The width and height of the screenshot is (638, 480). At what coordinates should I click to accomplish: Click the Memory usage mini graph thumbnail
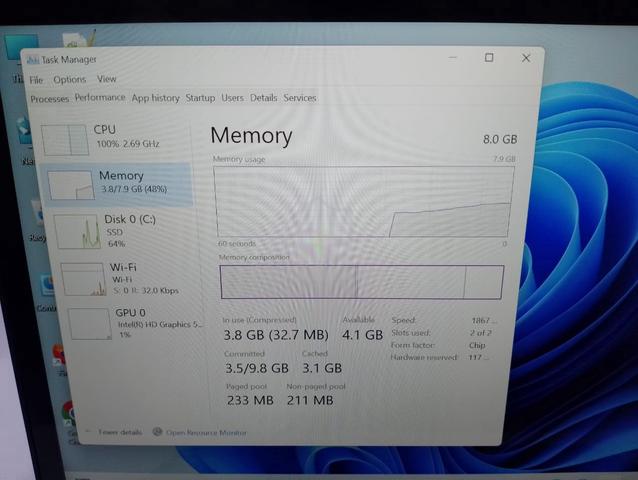point(71,185)
